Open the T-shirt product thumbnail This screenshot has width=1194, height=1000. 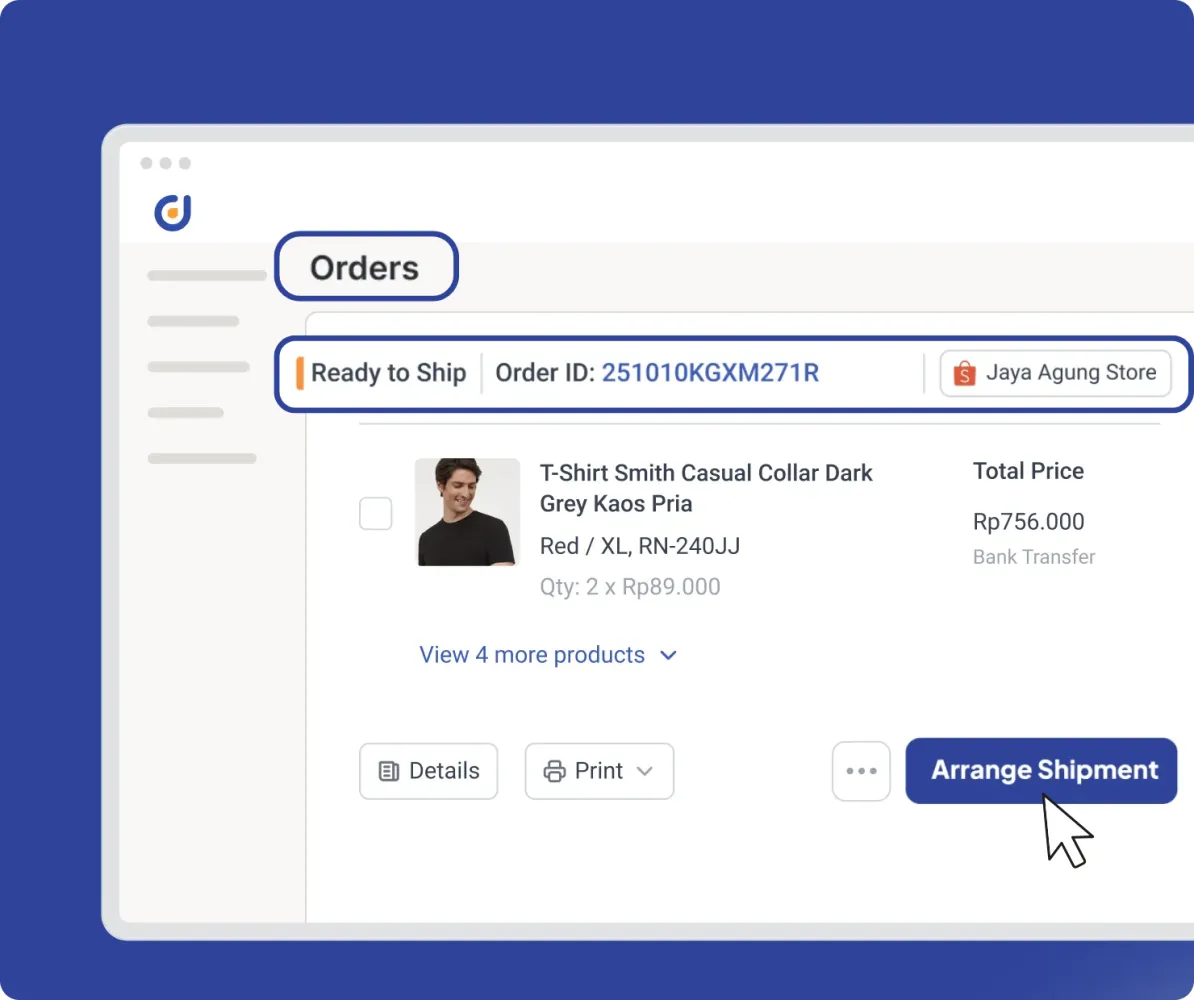[468, 512]
